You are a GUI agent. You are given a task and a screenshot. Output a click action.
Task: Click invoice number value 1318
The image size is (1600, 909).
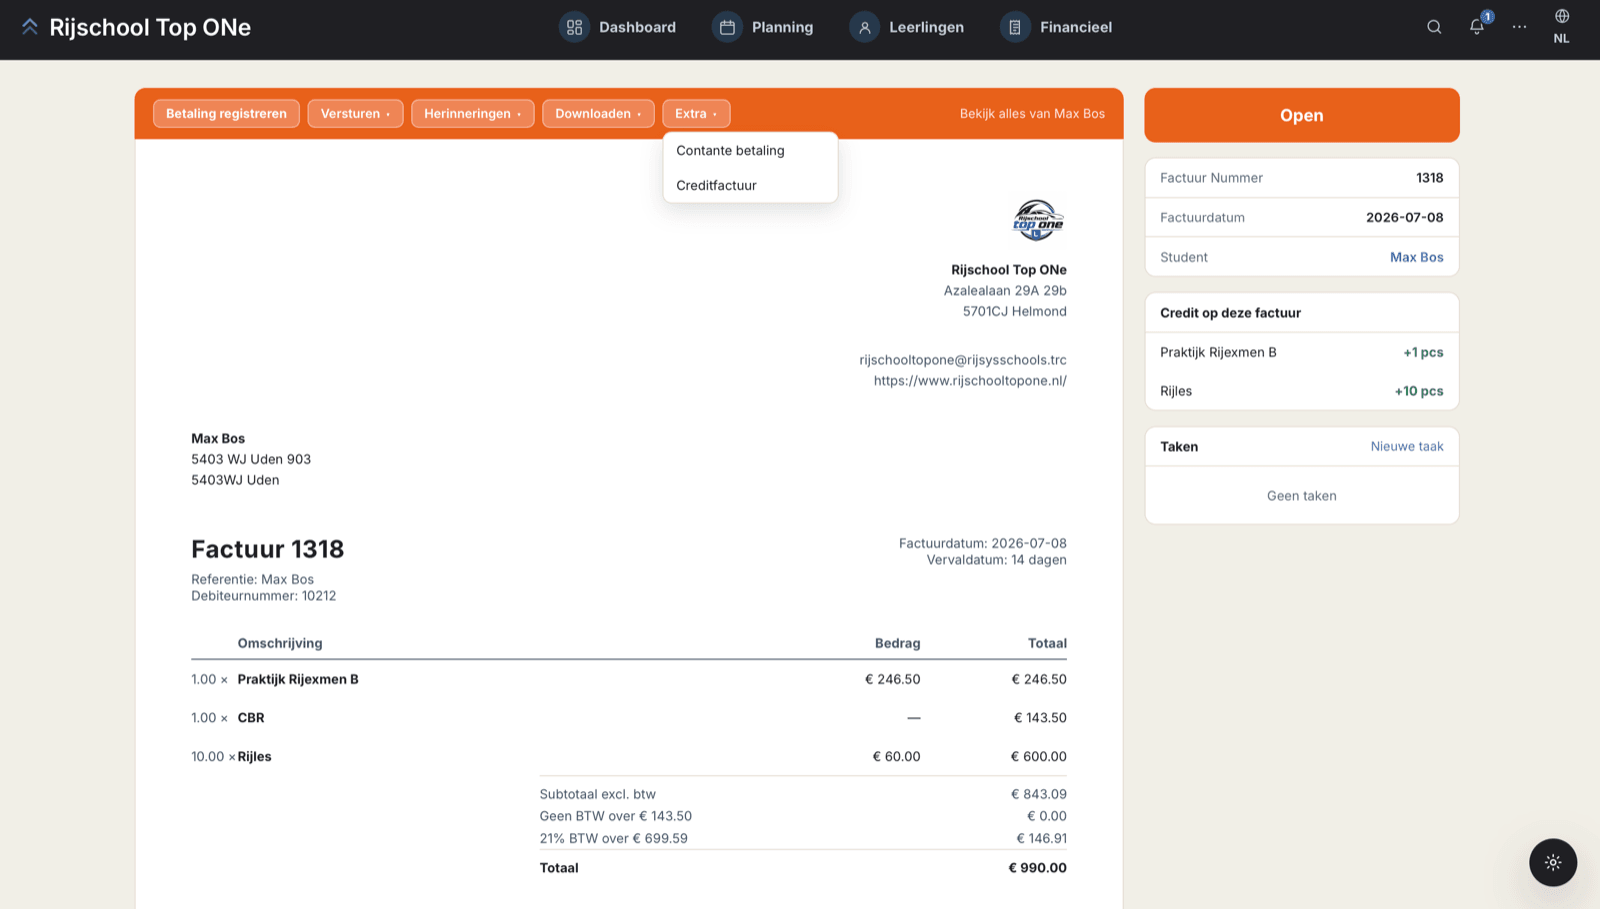[x=1429, y=178]
